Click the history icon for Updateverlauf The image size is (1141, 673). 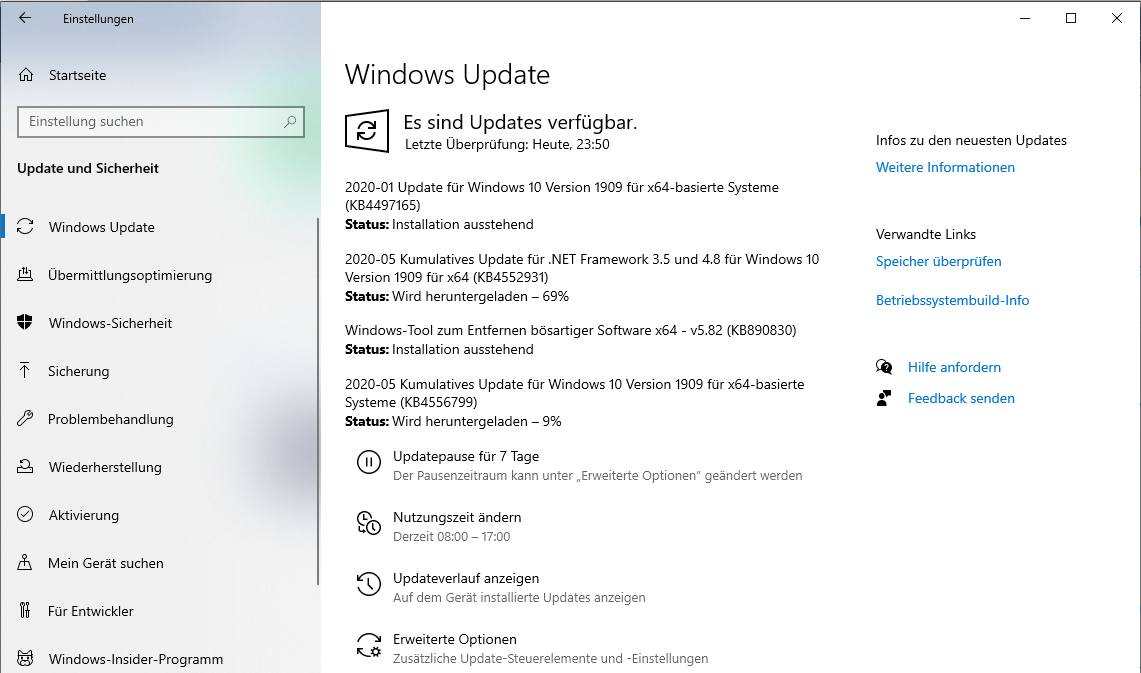point(369,584)
